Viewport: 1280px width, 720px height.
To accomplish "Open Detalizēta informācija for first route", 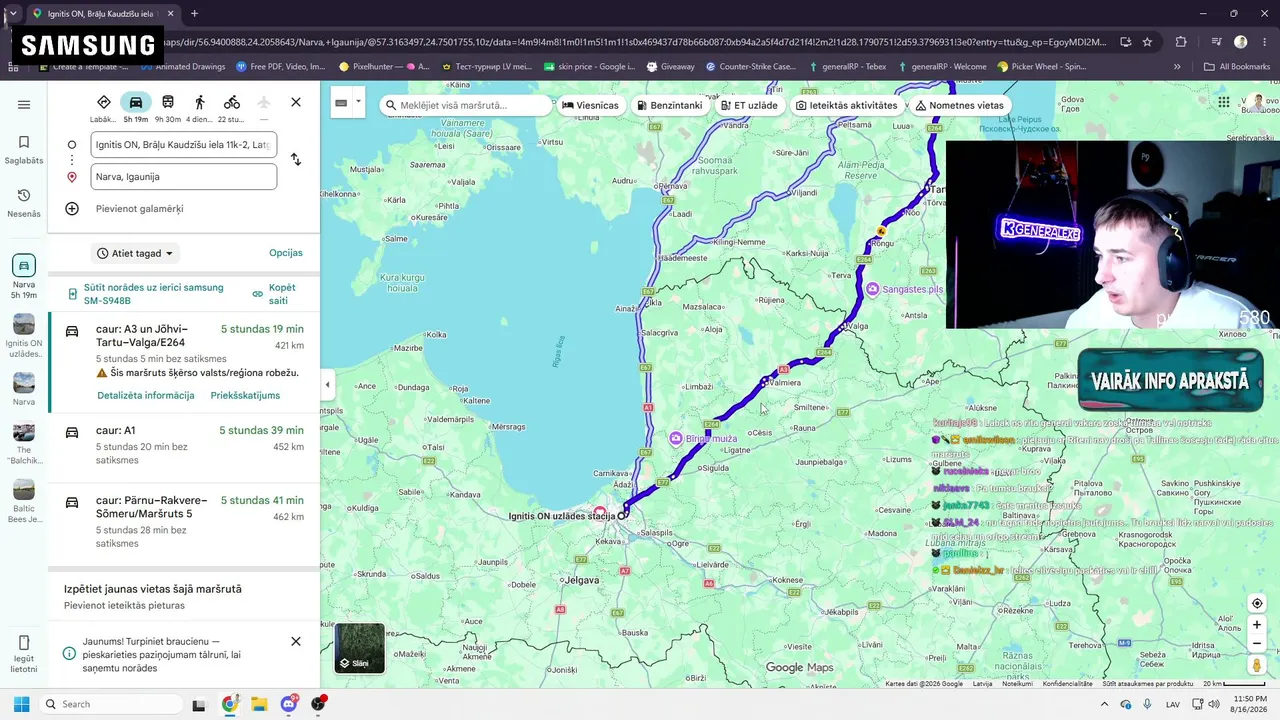I will point(146,396).
